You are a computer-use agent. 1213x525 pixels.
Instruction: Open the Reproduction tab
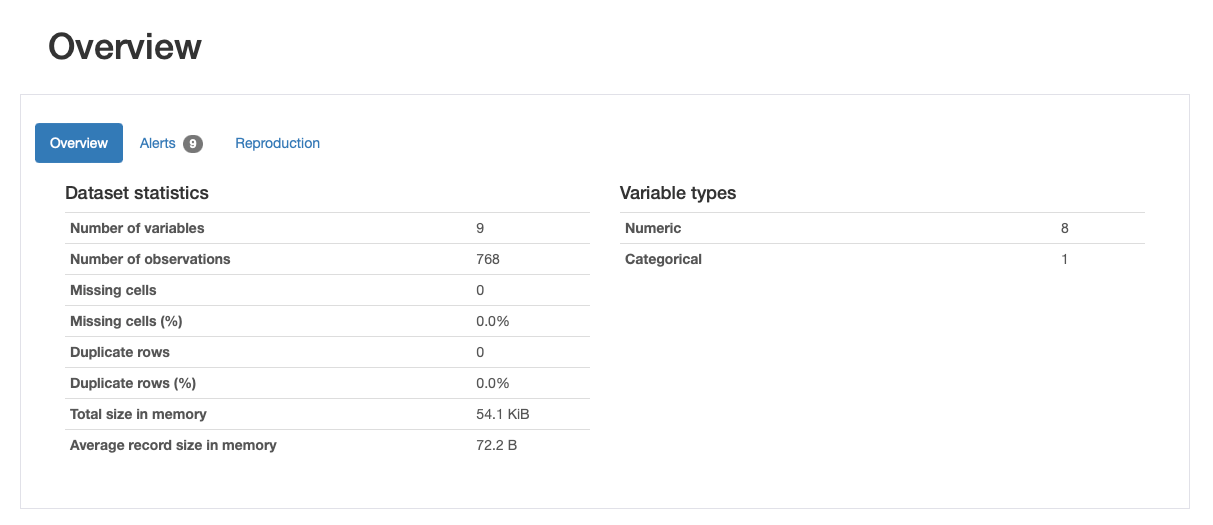click(x=277, y=143)
